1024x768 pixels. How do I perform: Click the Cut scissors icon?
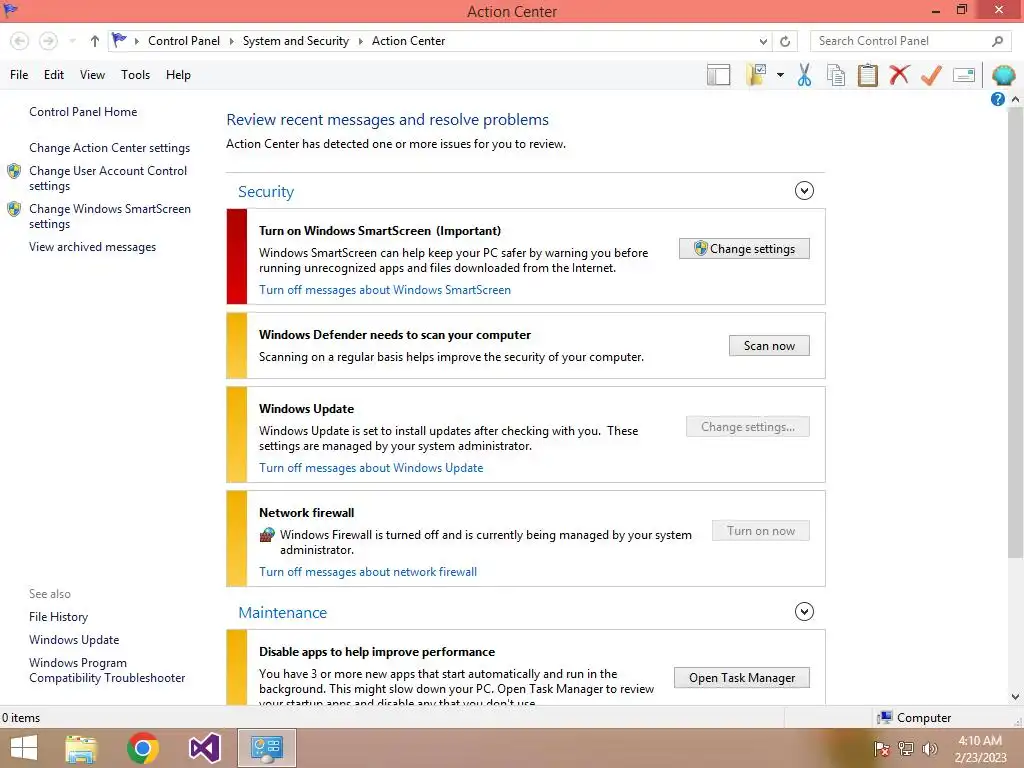(x=804, y=75)
